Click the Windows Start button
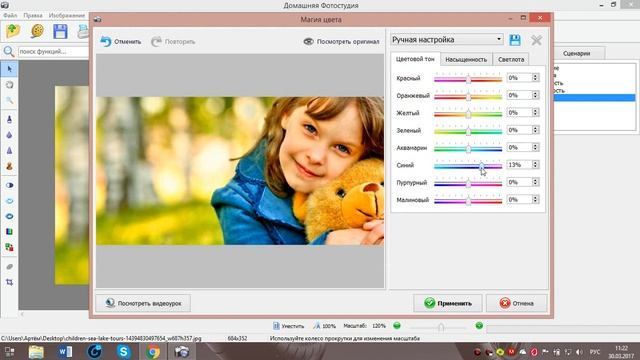The width and height of the screenshot is (640, 360). 9,351
